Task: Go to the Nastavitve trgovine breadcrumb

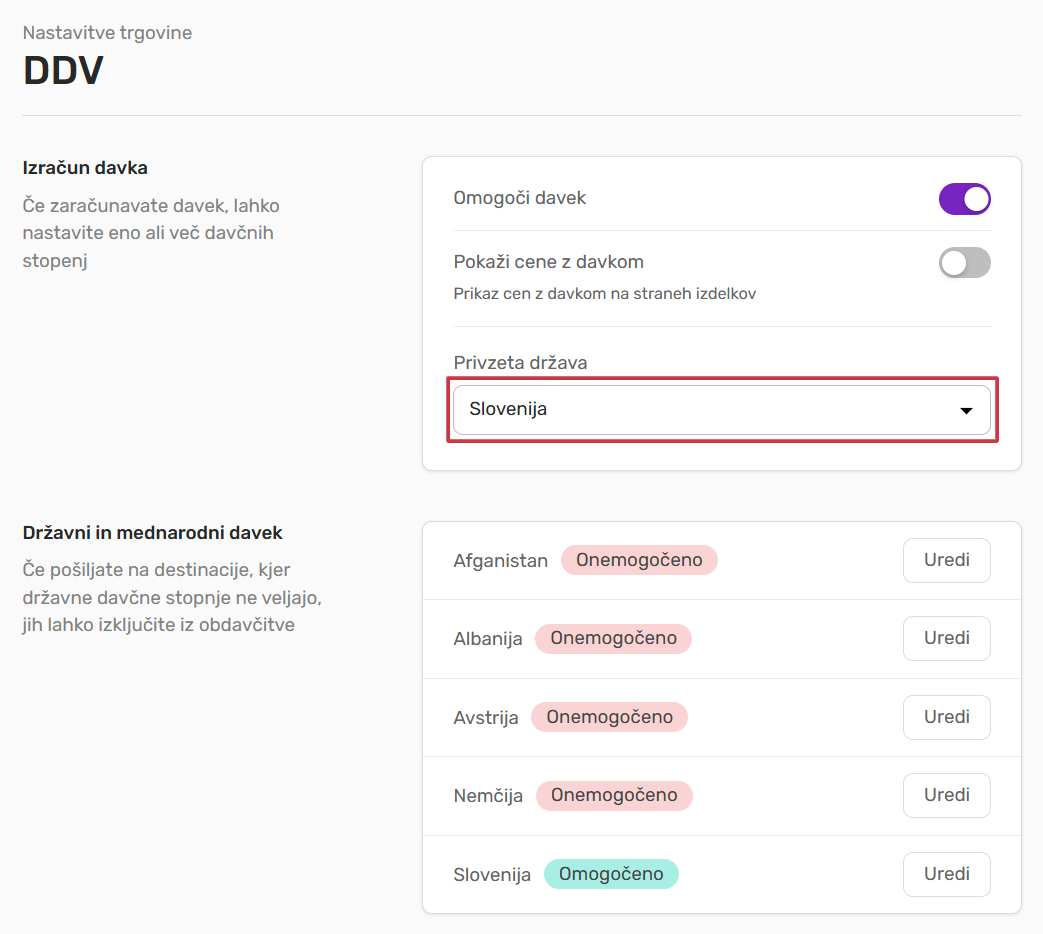Action: coord(107,33)
